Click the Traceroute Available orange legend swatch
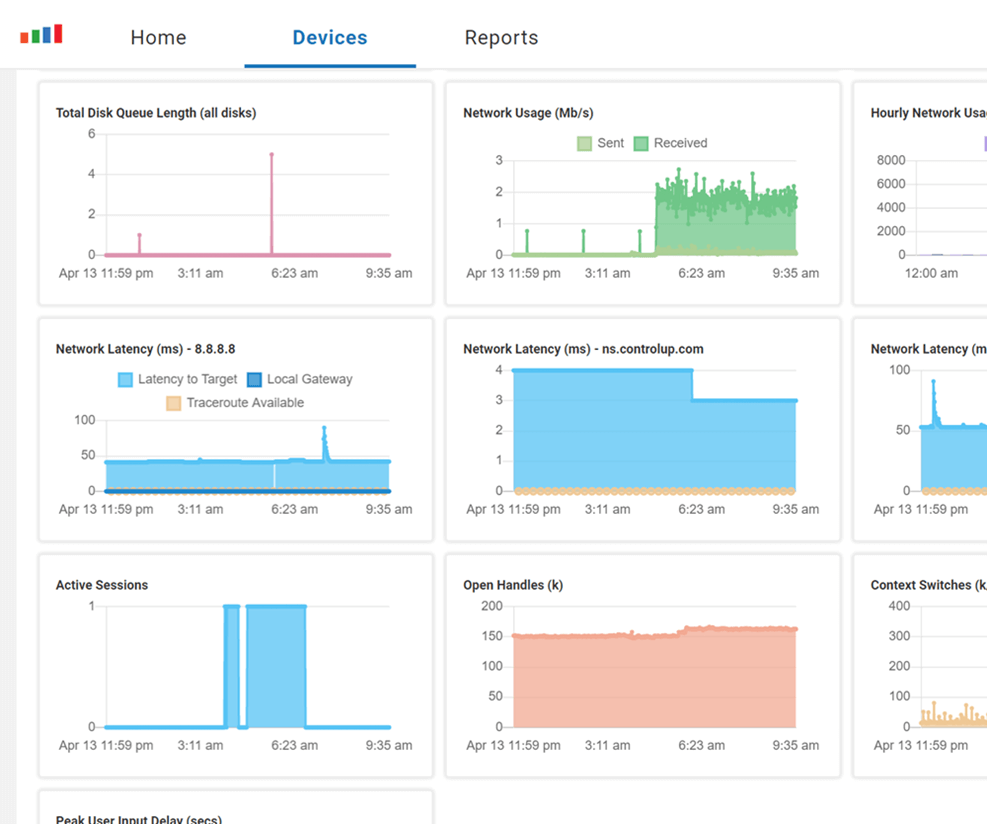The width and height of the screenshot is (987, 824). click(x=174, y=403)
